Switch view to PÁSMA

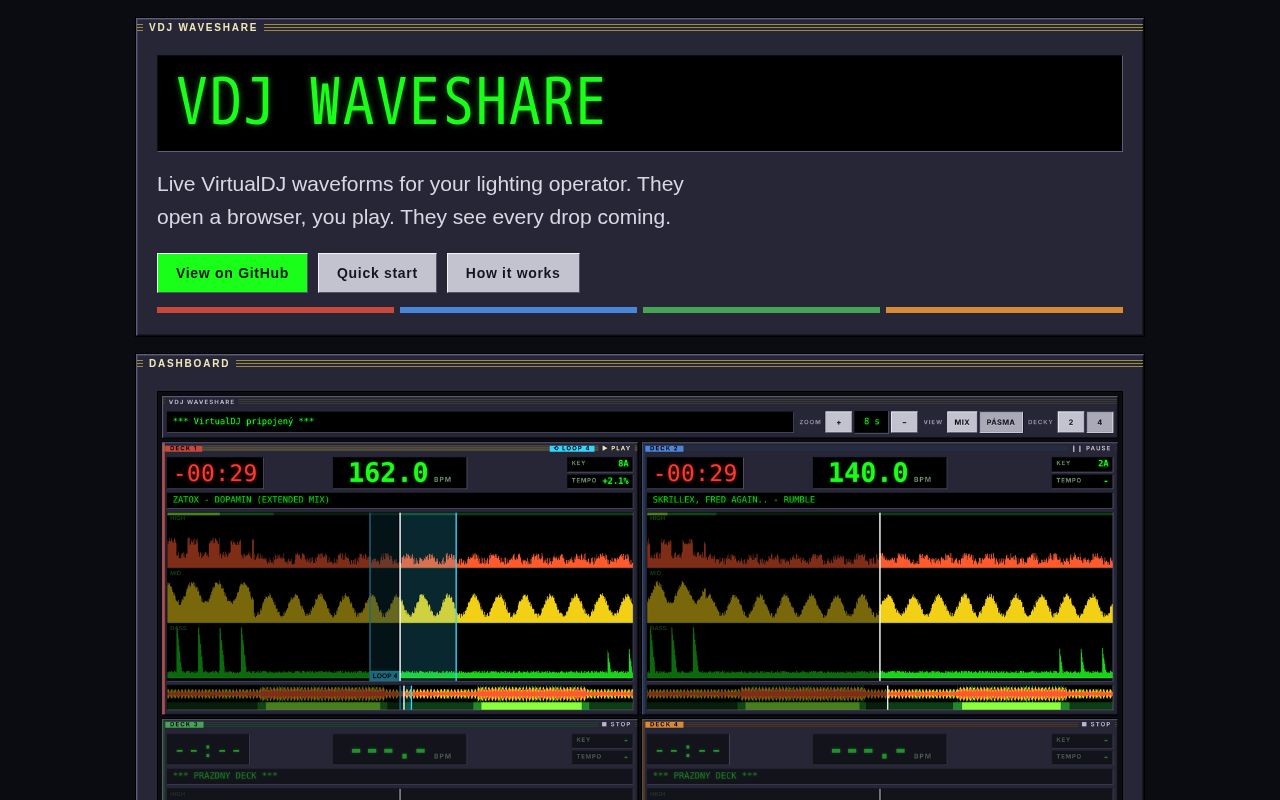(x=1001, y=422)
